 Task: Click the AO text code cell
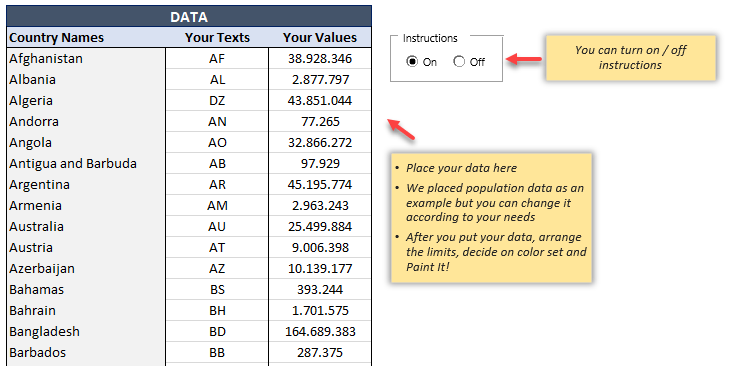coord(217,143)
